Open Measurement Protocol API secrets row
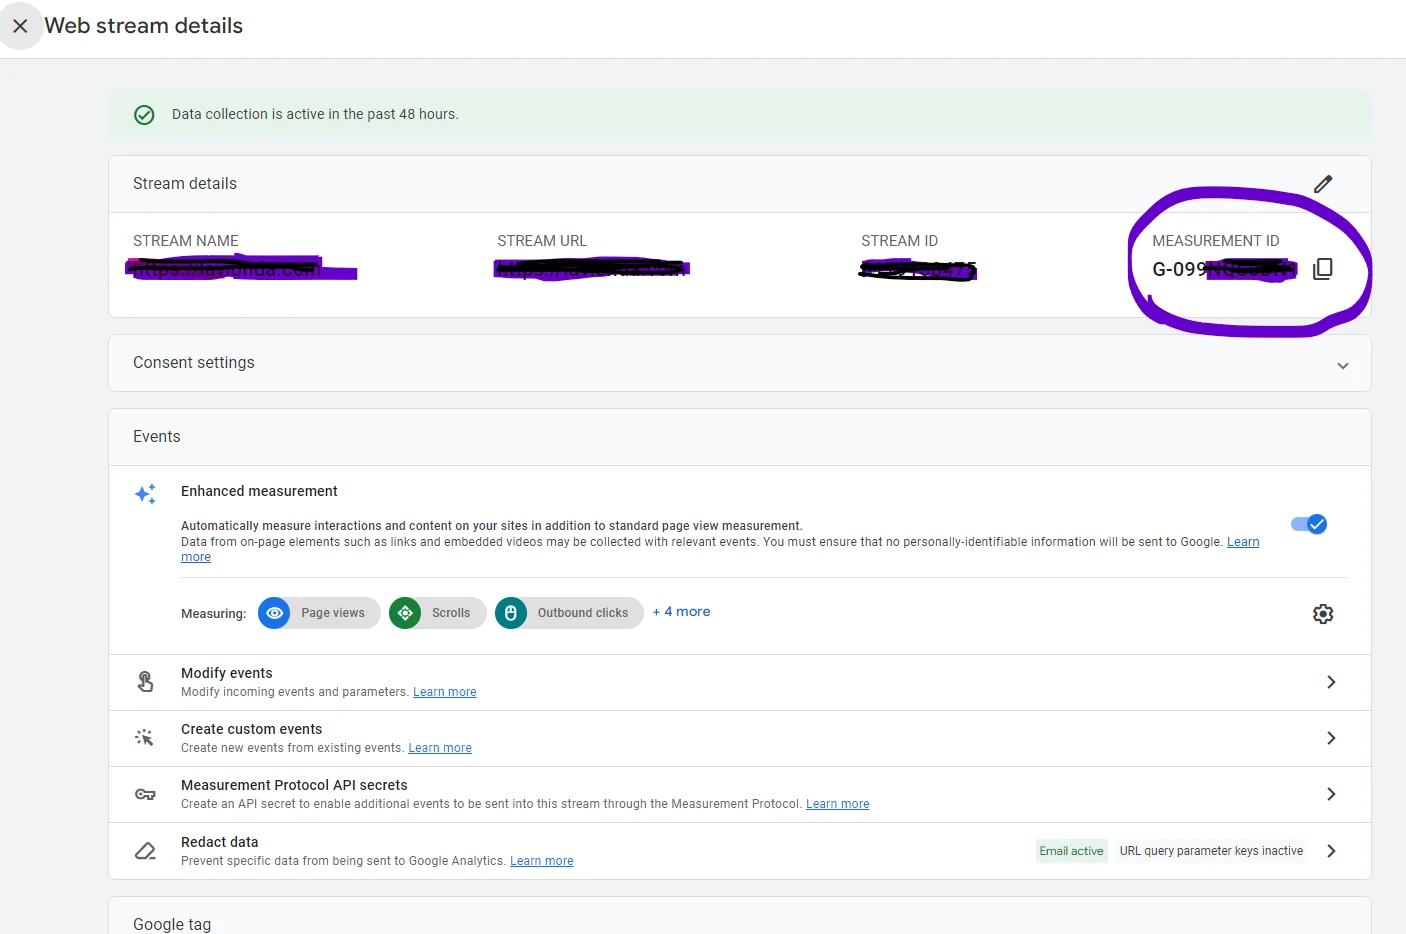Screen dimensions: 1406x934 [x=1331, y=794]
